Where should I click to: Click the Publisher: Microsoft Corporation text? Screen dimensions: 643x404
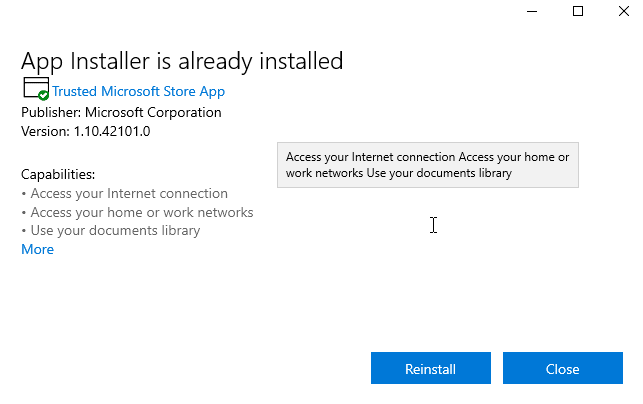coord(121,112)
